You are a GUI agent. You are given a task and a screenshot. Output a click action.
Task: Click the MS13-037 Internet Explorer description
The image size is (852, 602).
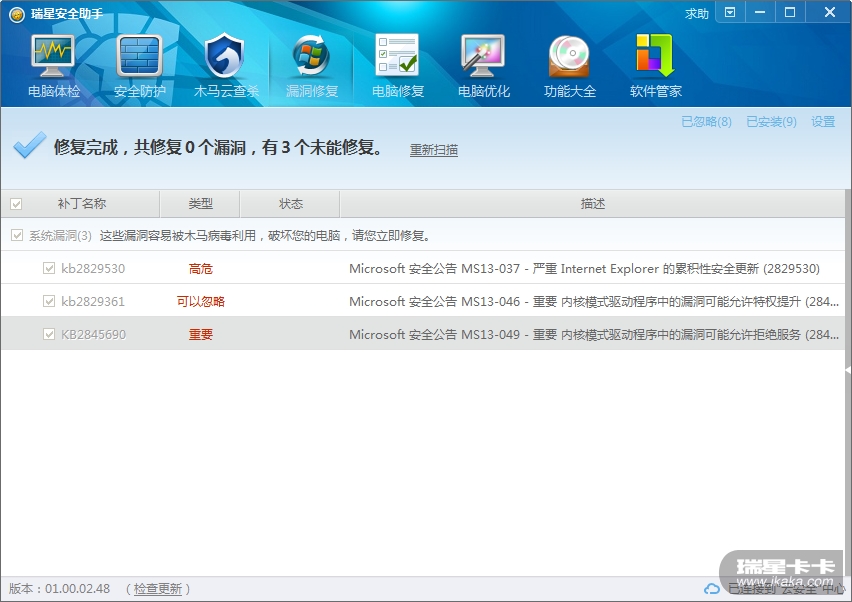point(584,268)
